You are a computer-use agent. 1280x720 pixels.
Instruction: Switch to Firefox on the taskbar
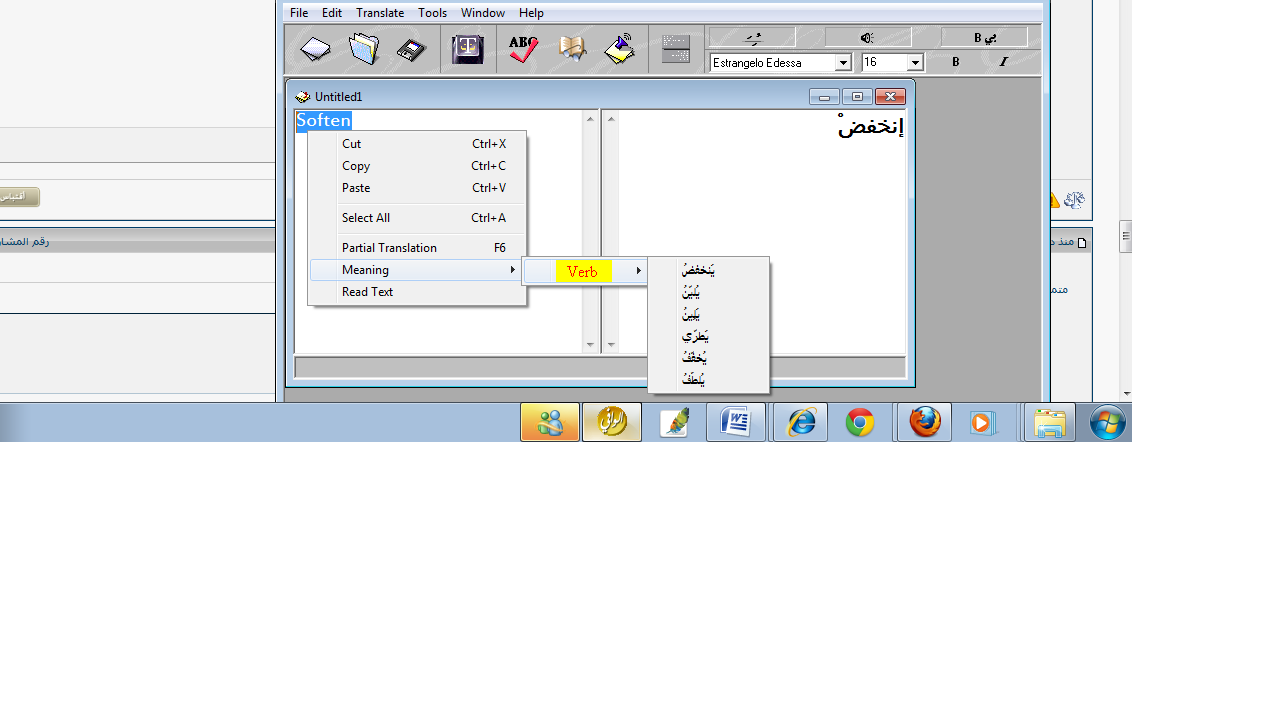pos(924,422)
